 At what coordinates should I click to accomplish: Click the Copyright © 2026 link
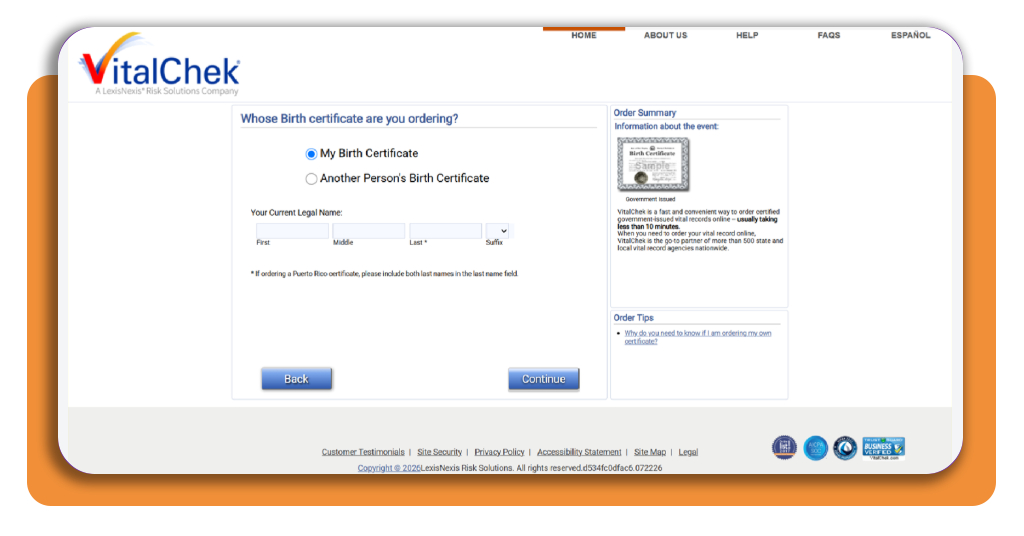tap(389, 468)
